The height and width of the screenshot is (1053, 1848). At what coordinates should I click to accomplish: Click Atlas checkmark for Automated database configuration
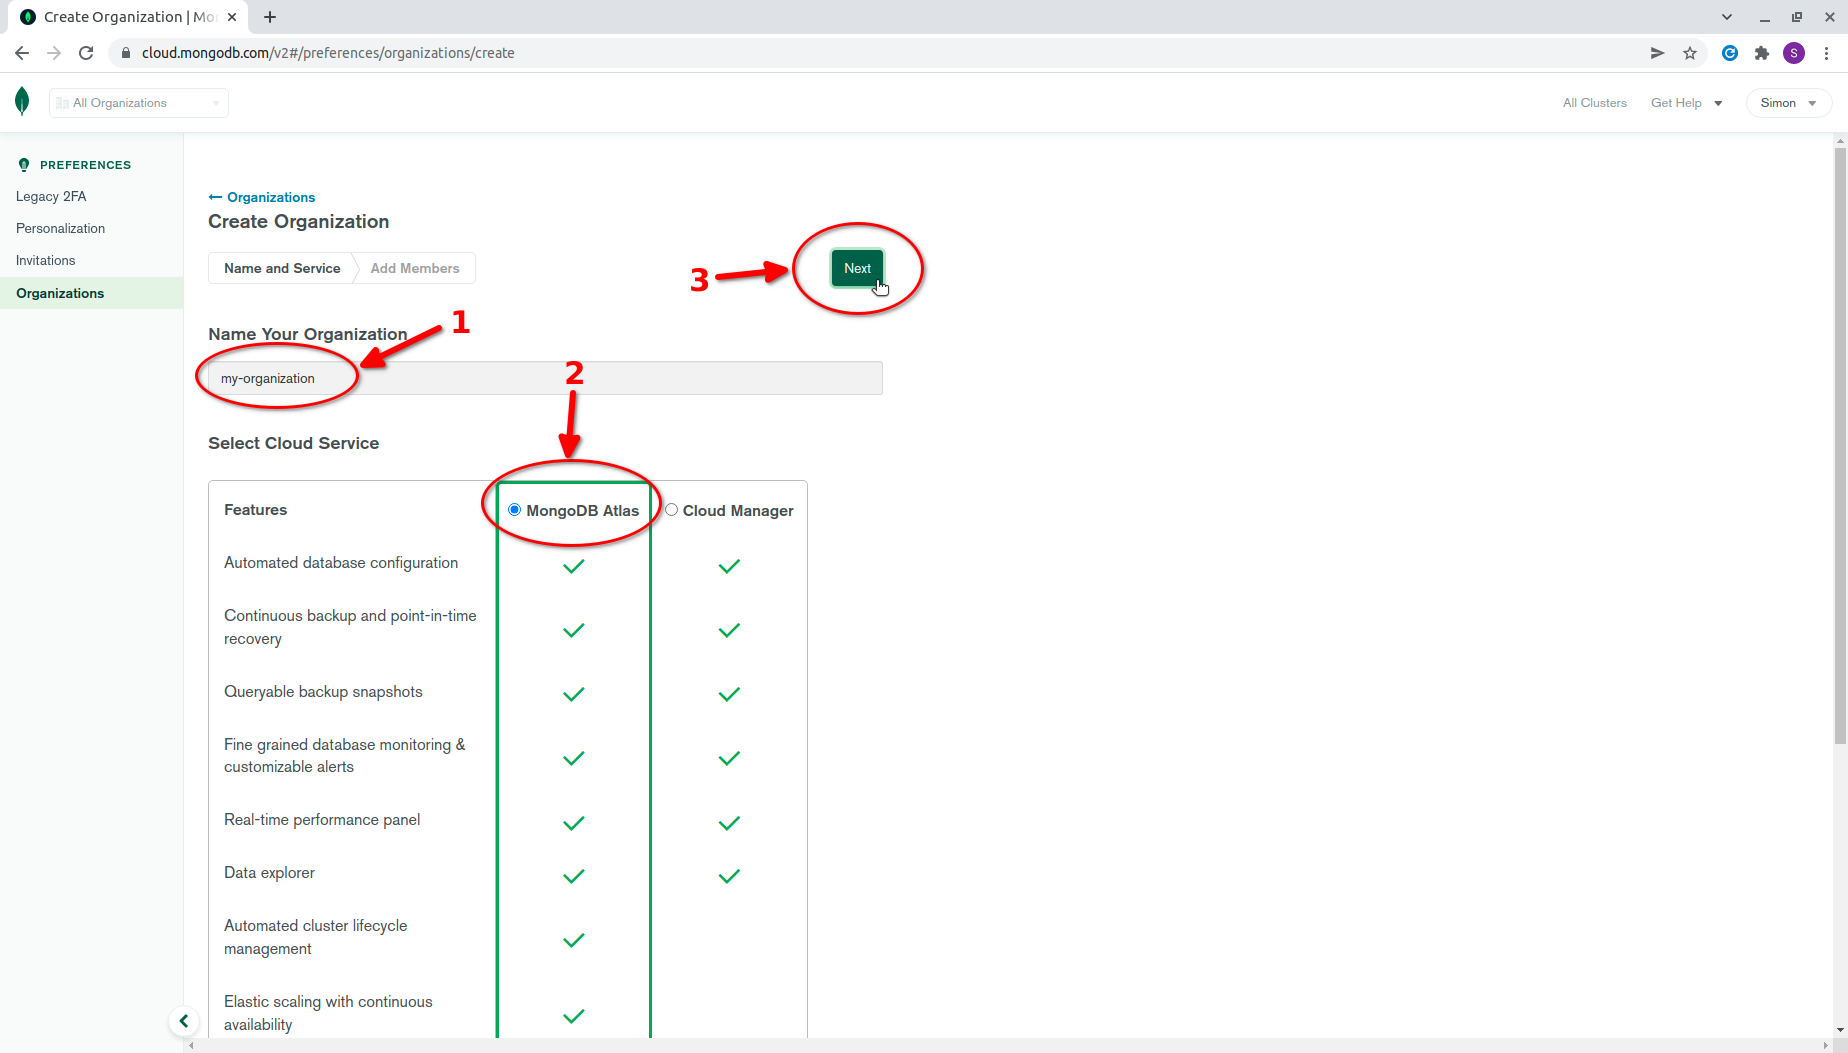(x=574, y=566)
